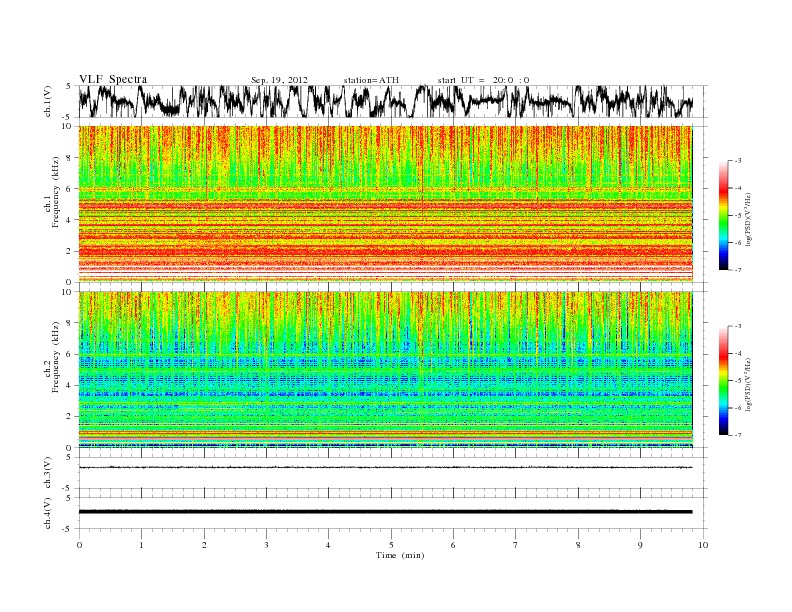Click the '8' kHz tick on ch.2 spectrogram
The width and height of the screenshot is (792, 612).
coord(70,323)
